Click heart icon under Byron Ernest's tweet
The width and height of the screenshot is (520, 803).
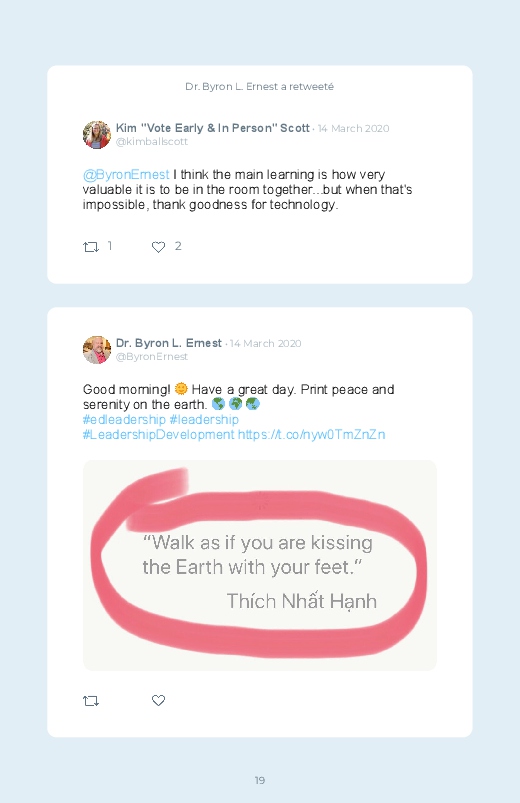click(158, 700)
